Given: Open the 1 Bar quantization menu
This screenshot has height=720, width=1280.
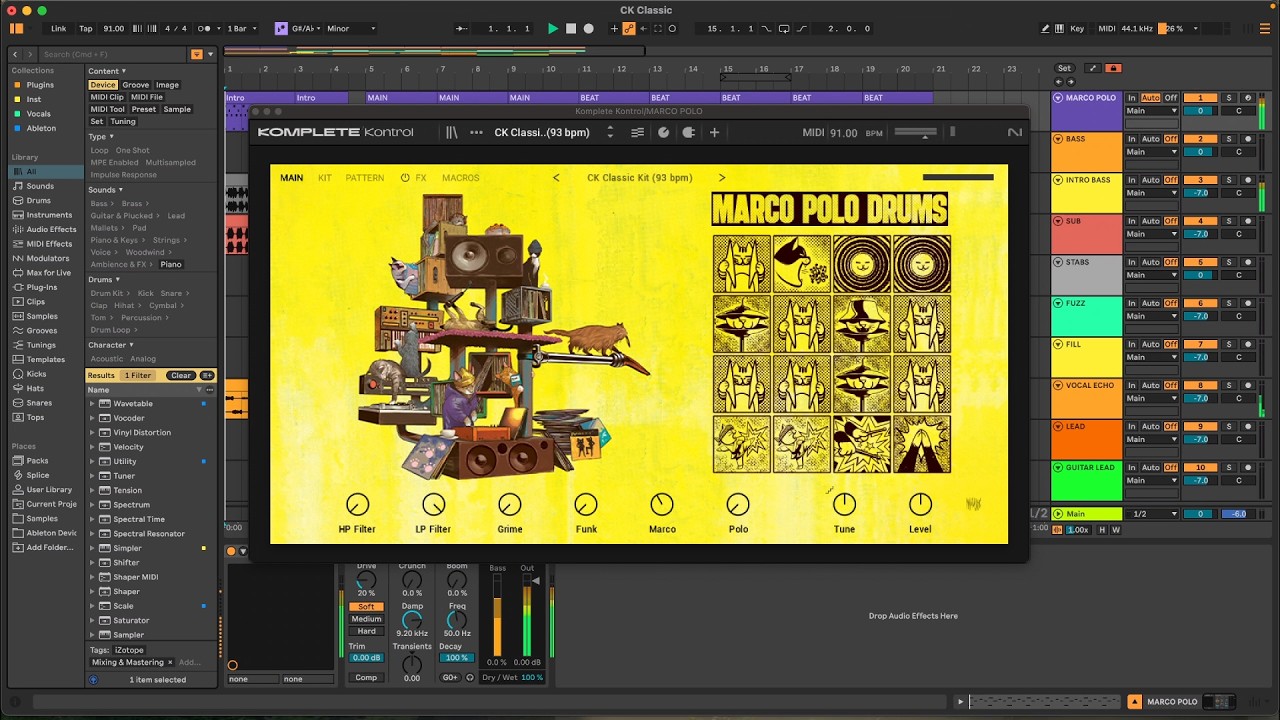Looking at the screenshot, I should point(241,29).
